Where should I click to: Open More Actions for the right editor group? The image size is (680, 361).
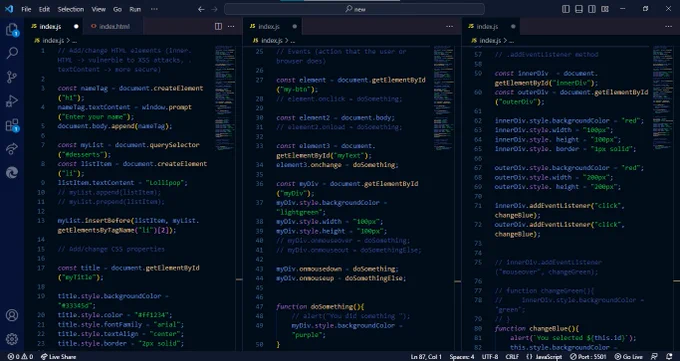coord(669,26)
